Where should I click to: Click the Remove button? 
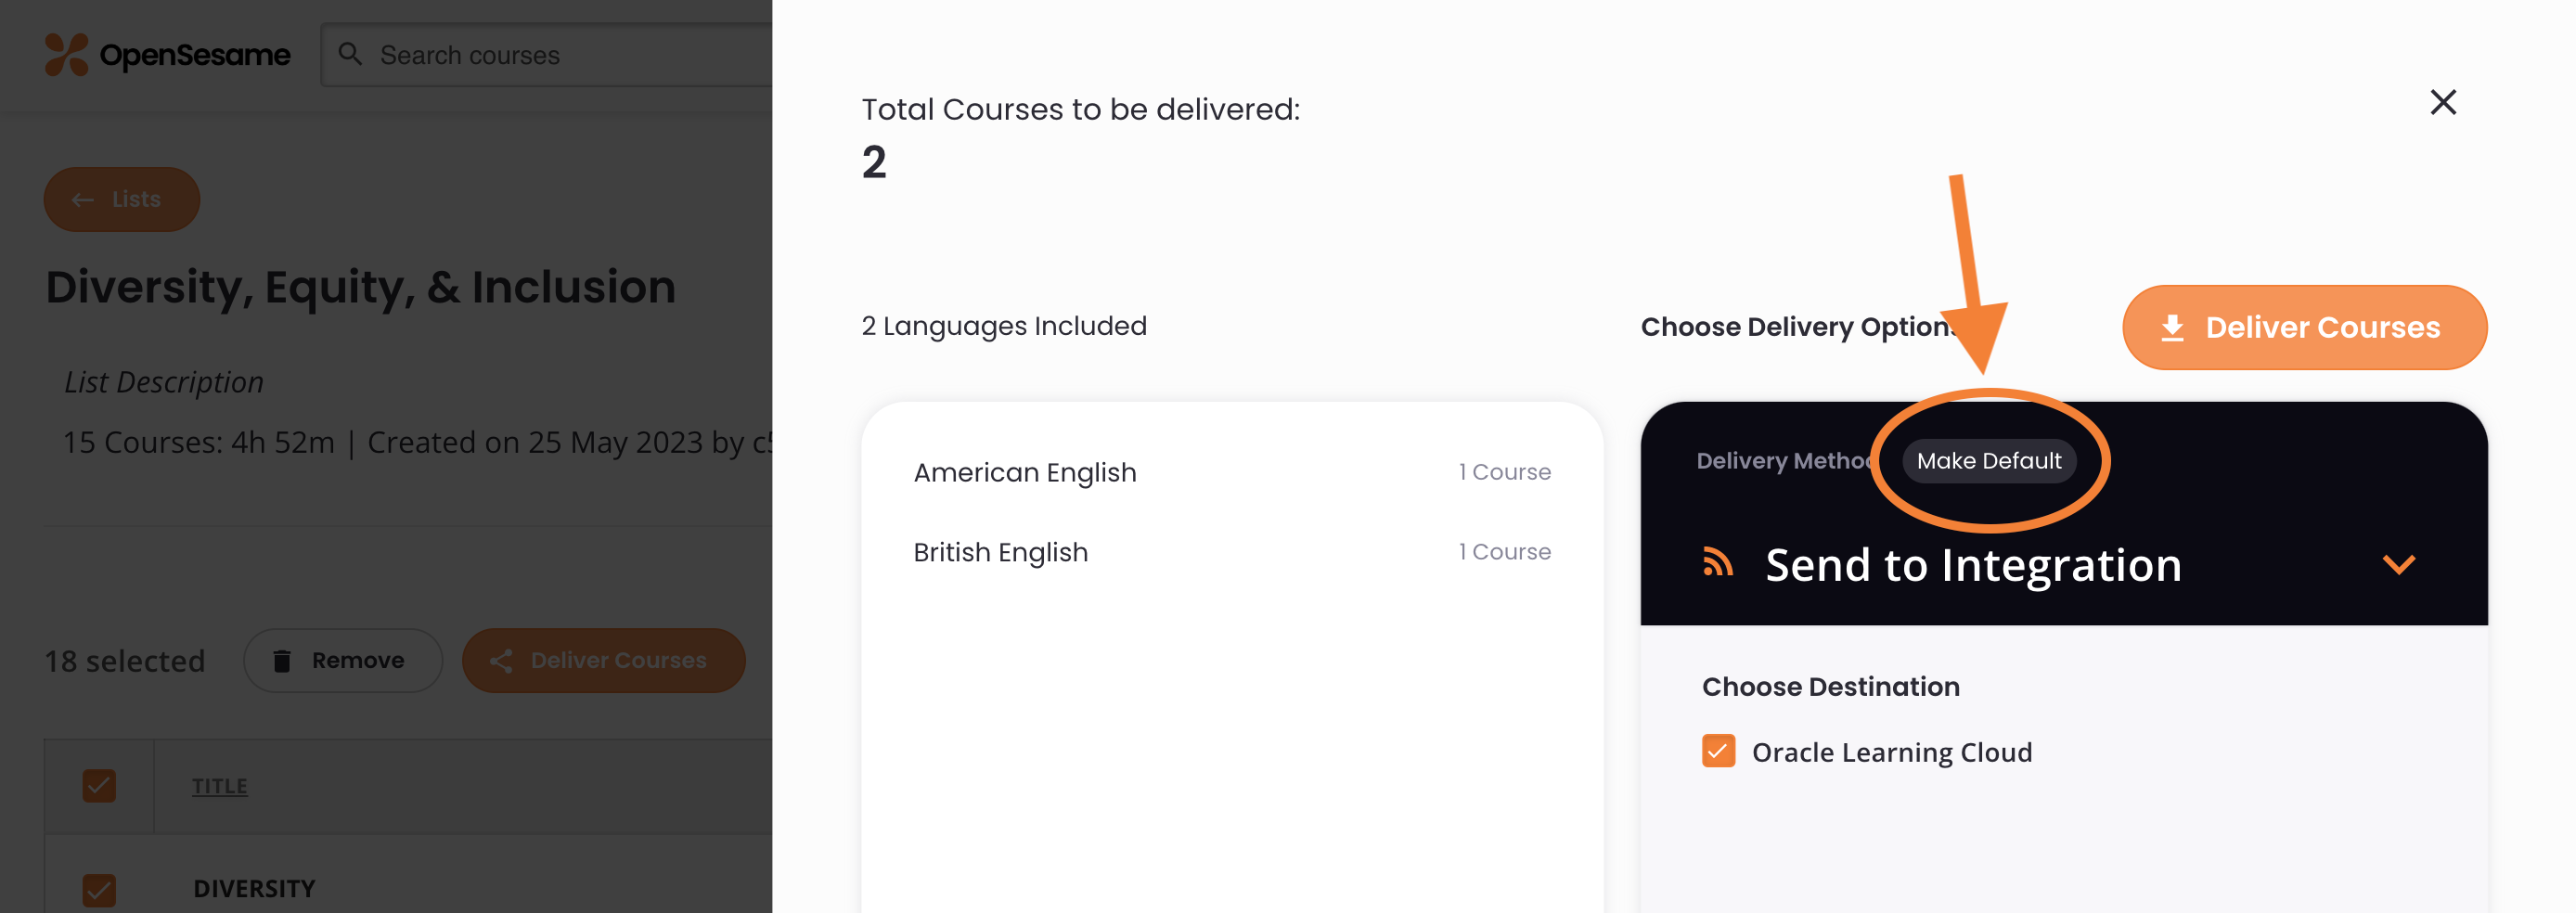pos(342,660)
